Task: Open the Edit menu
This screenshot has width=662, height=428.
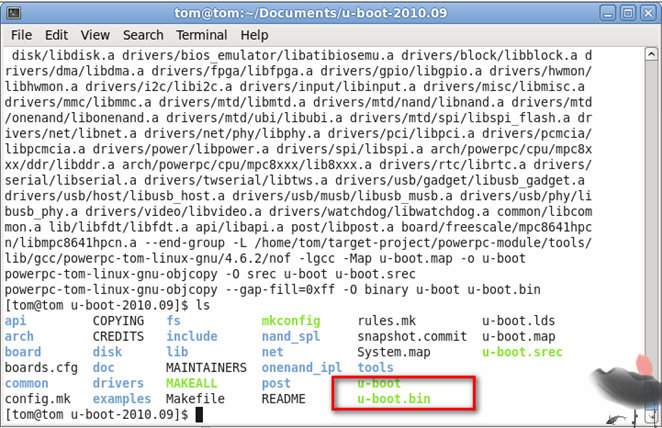Action: click(x=57, y=35)
